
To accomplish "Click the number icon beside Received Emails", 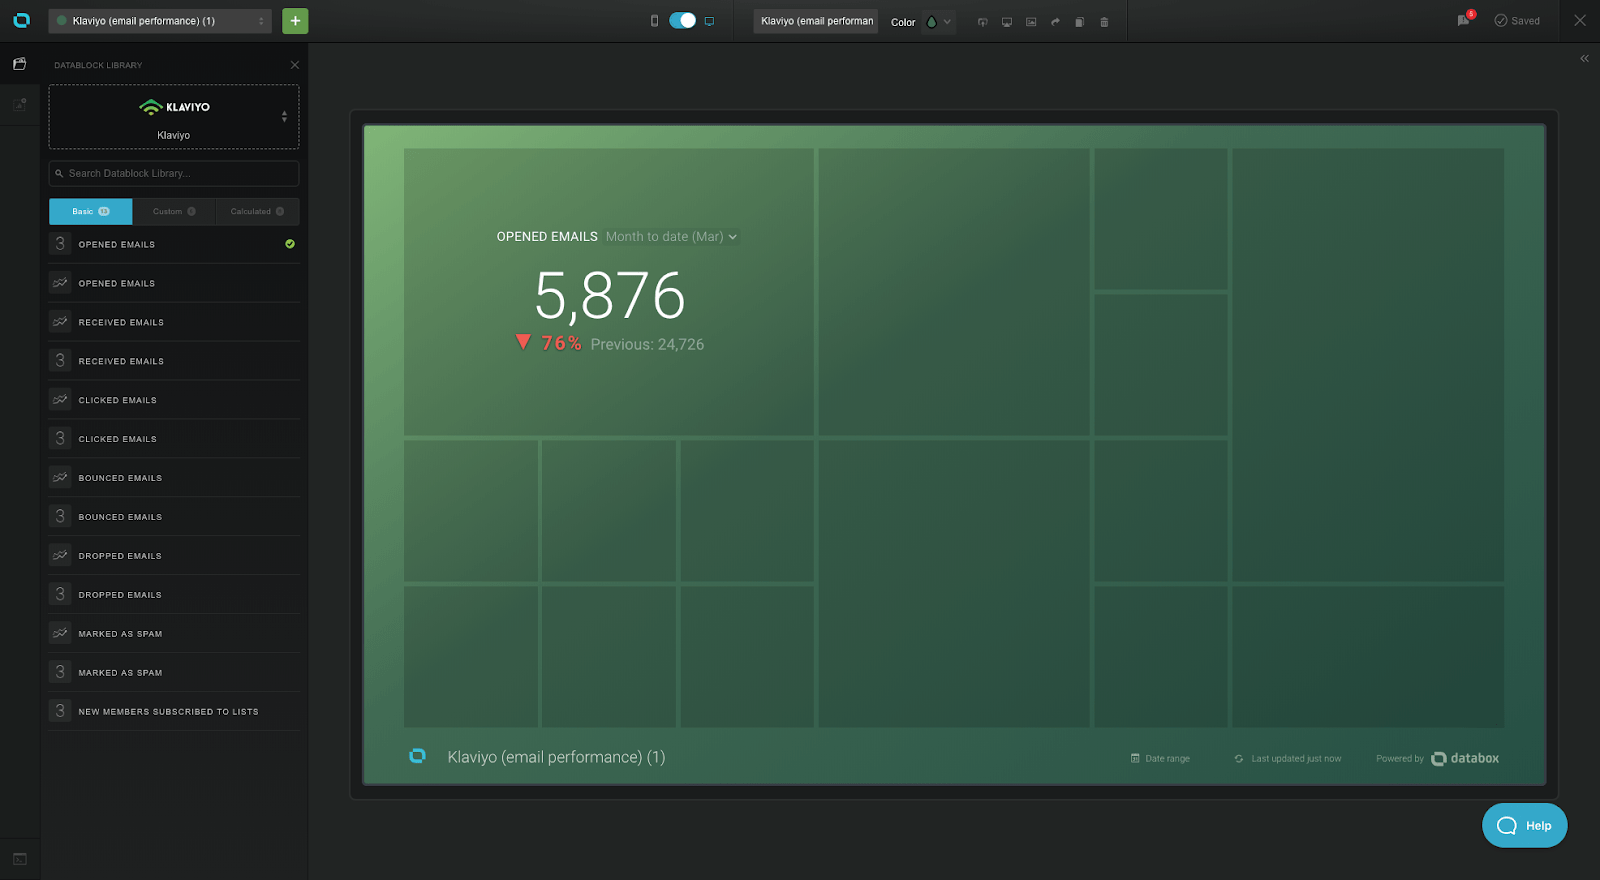I will pos(60,361).
